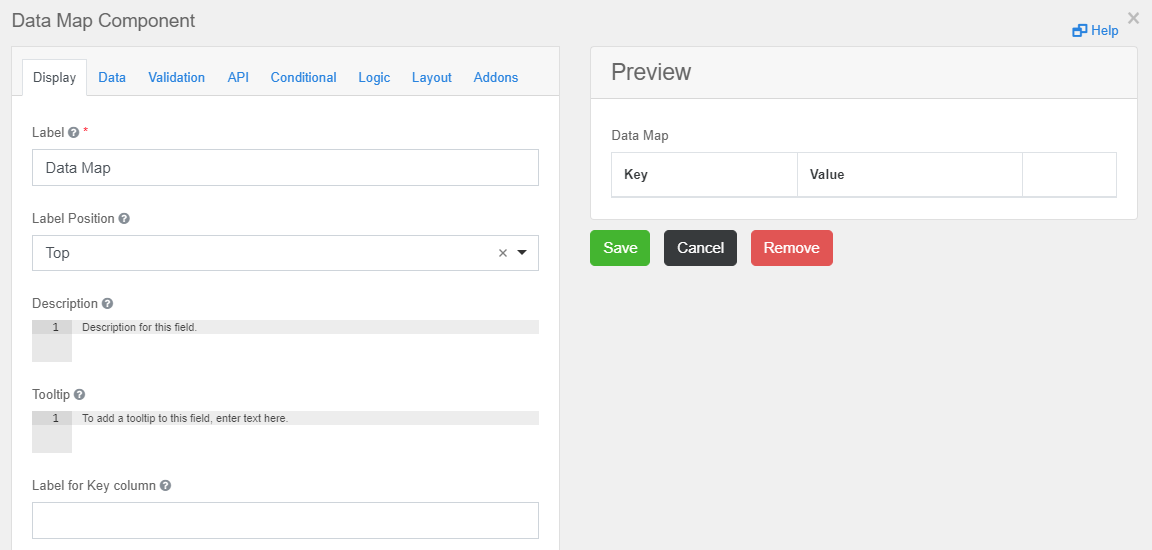1152x550 pixels.
Task: Click the Key column header in Preview
Action: [x=705, y=175]
